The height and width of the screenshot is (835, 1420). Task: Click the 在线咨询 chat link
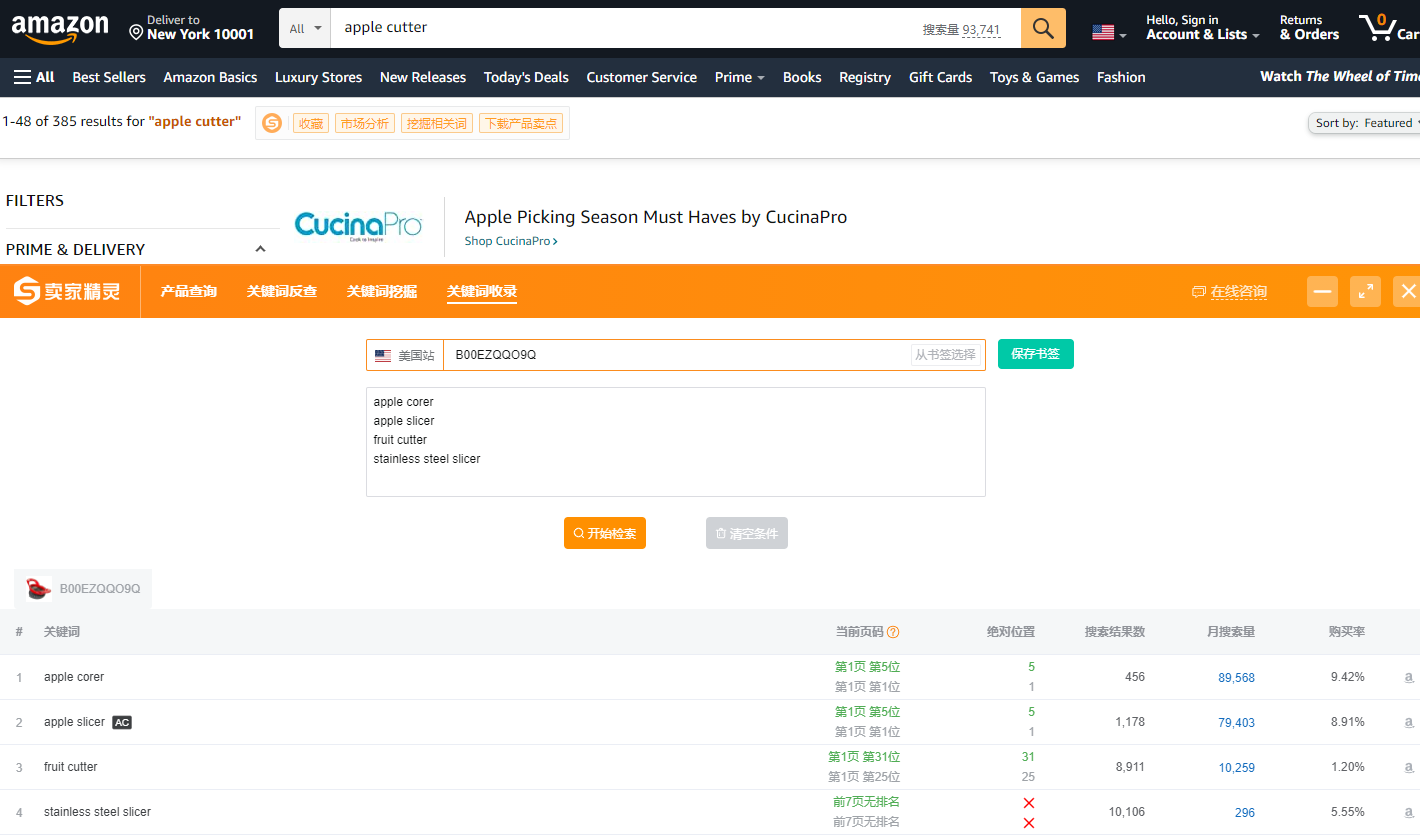(1229, 292)
